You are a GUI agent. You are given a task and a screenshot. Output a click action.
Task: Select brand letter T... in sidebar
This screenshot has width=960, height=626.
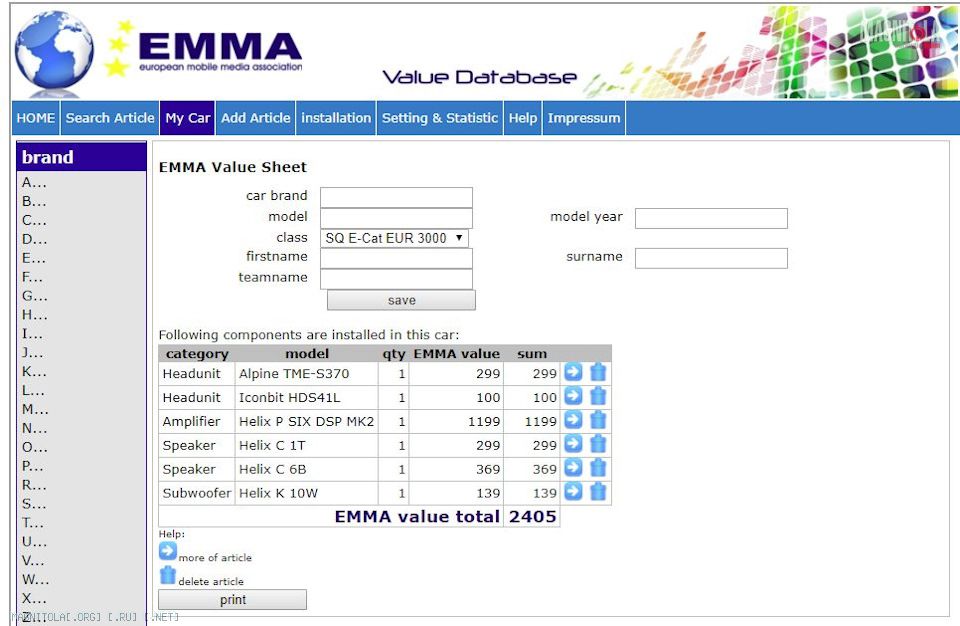pyautogui.click(x=33, y=523)
